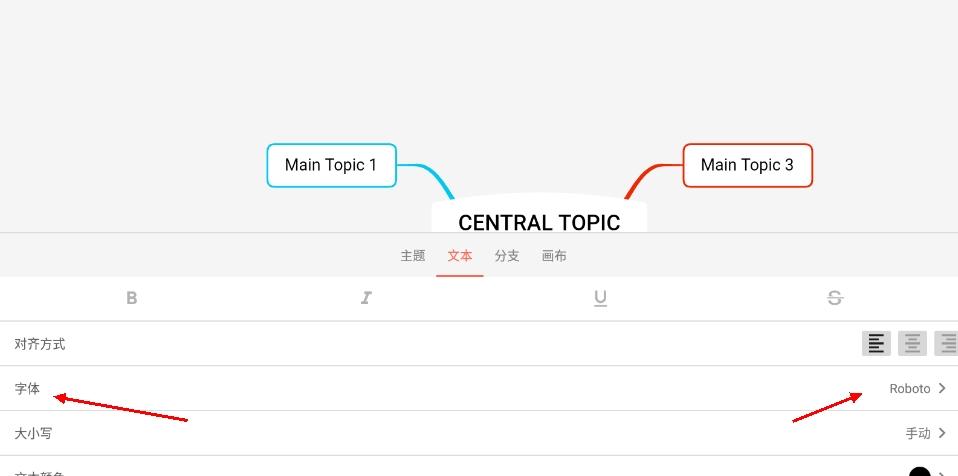Toggle italic text formatting
The width and height of the screenshot is (958, 476).
(366, 298)
